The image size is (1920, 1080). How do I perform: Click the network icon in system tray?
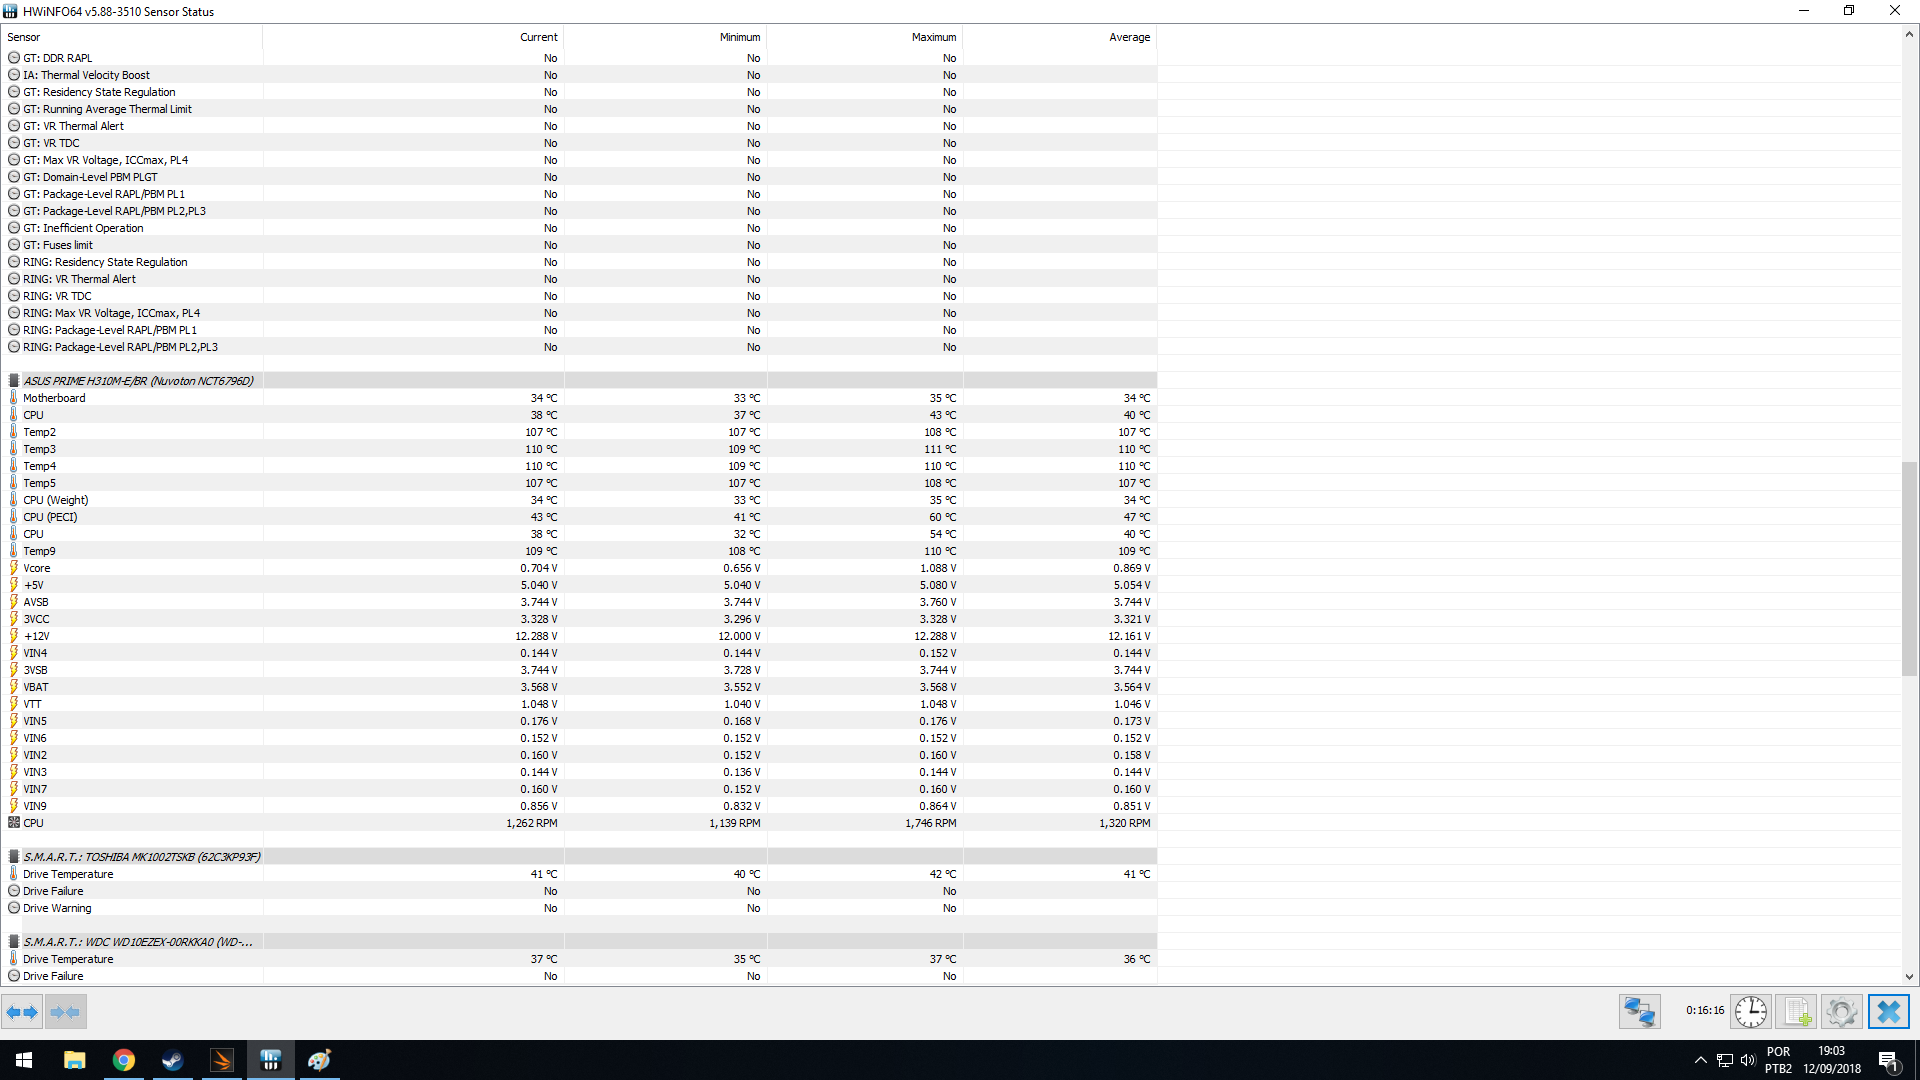point(1725,1060)
